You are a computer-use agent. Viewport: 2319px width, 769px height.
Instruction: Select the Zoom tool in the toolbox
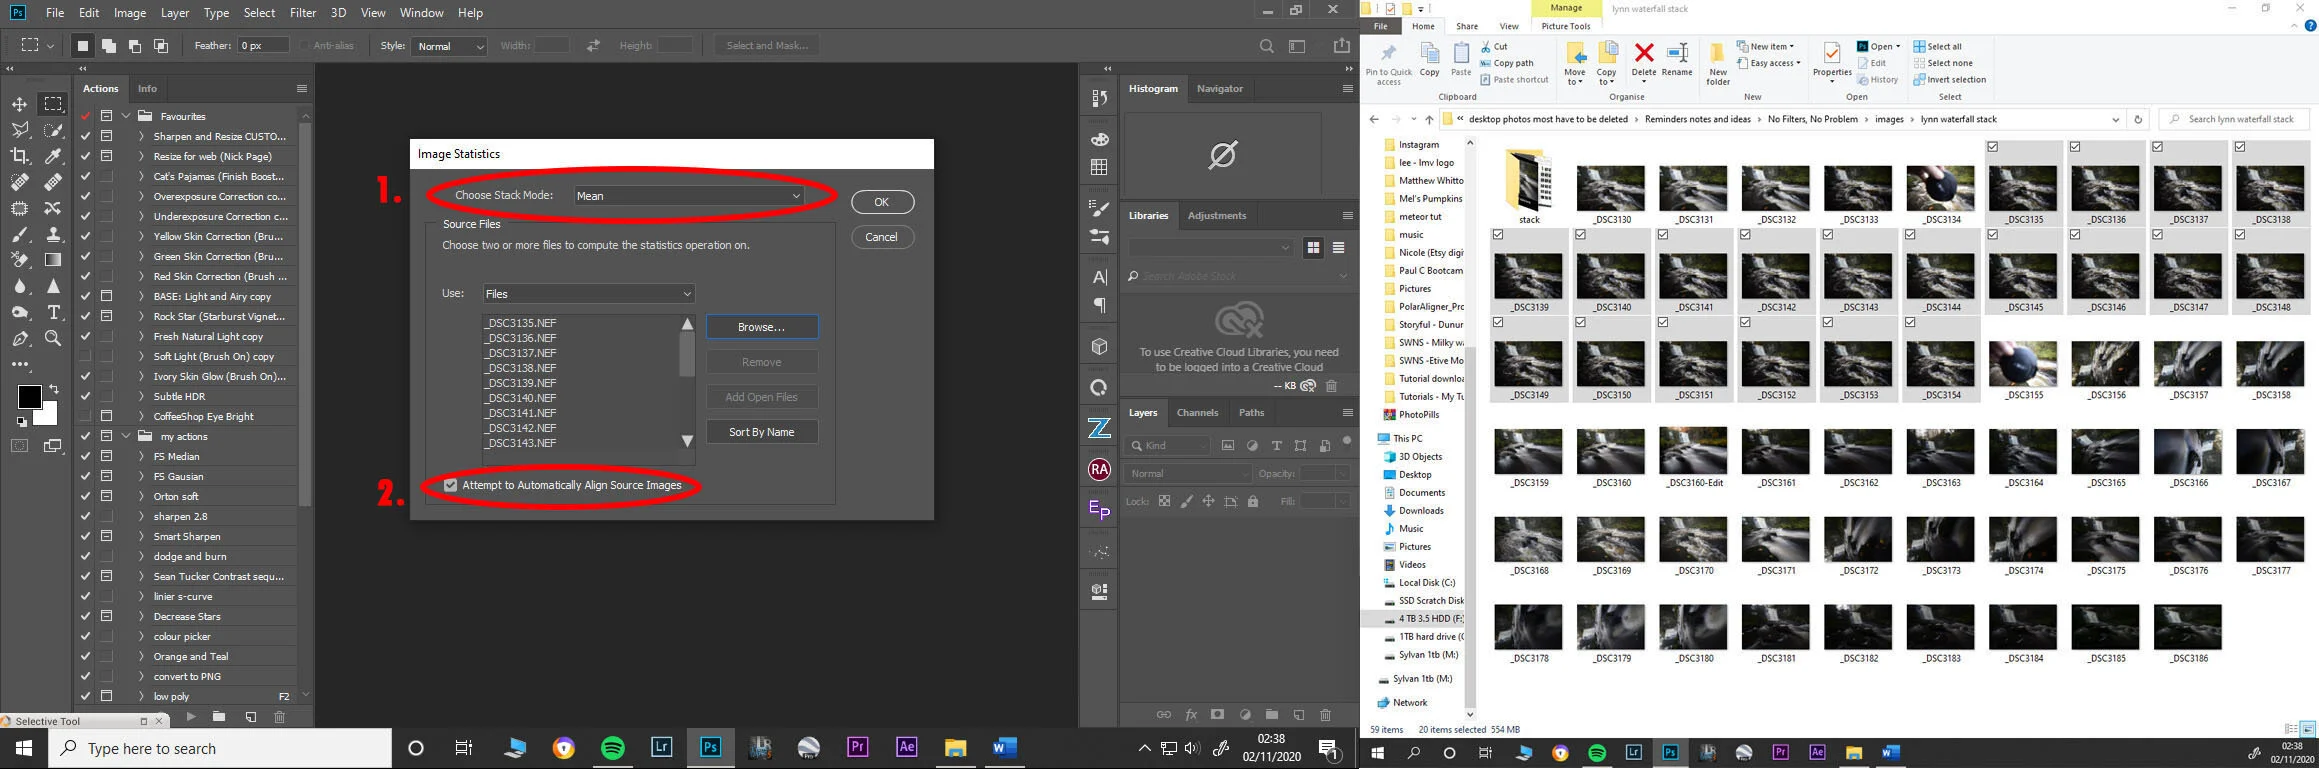coord(53,338)
